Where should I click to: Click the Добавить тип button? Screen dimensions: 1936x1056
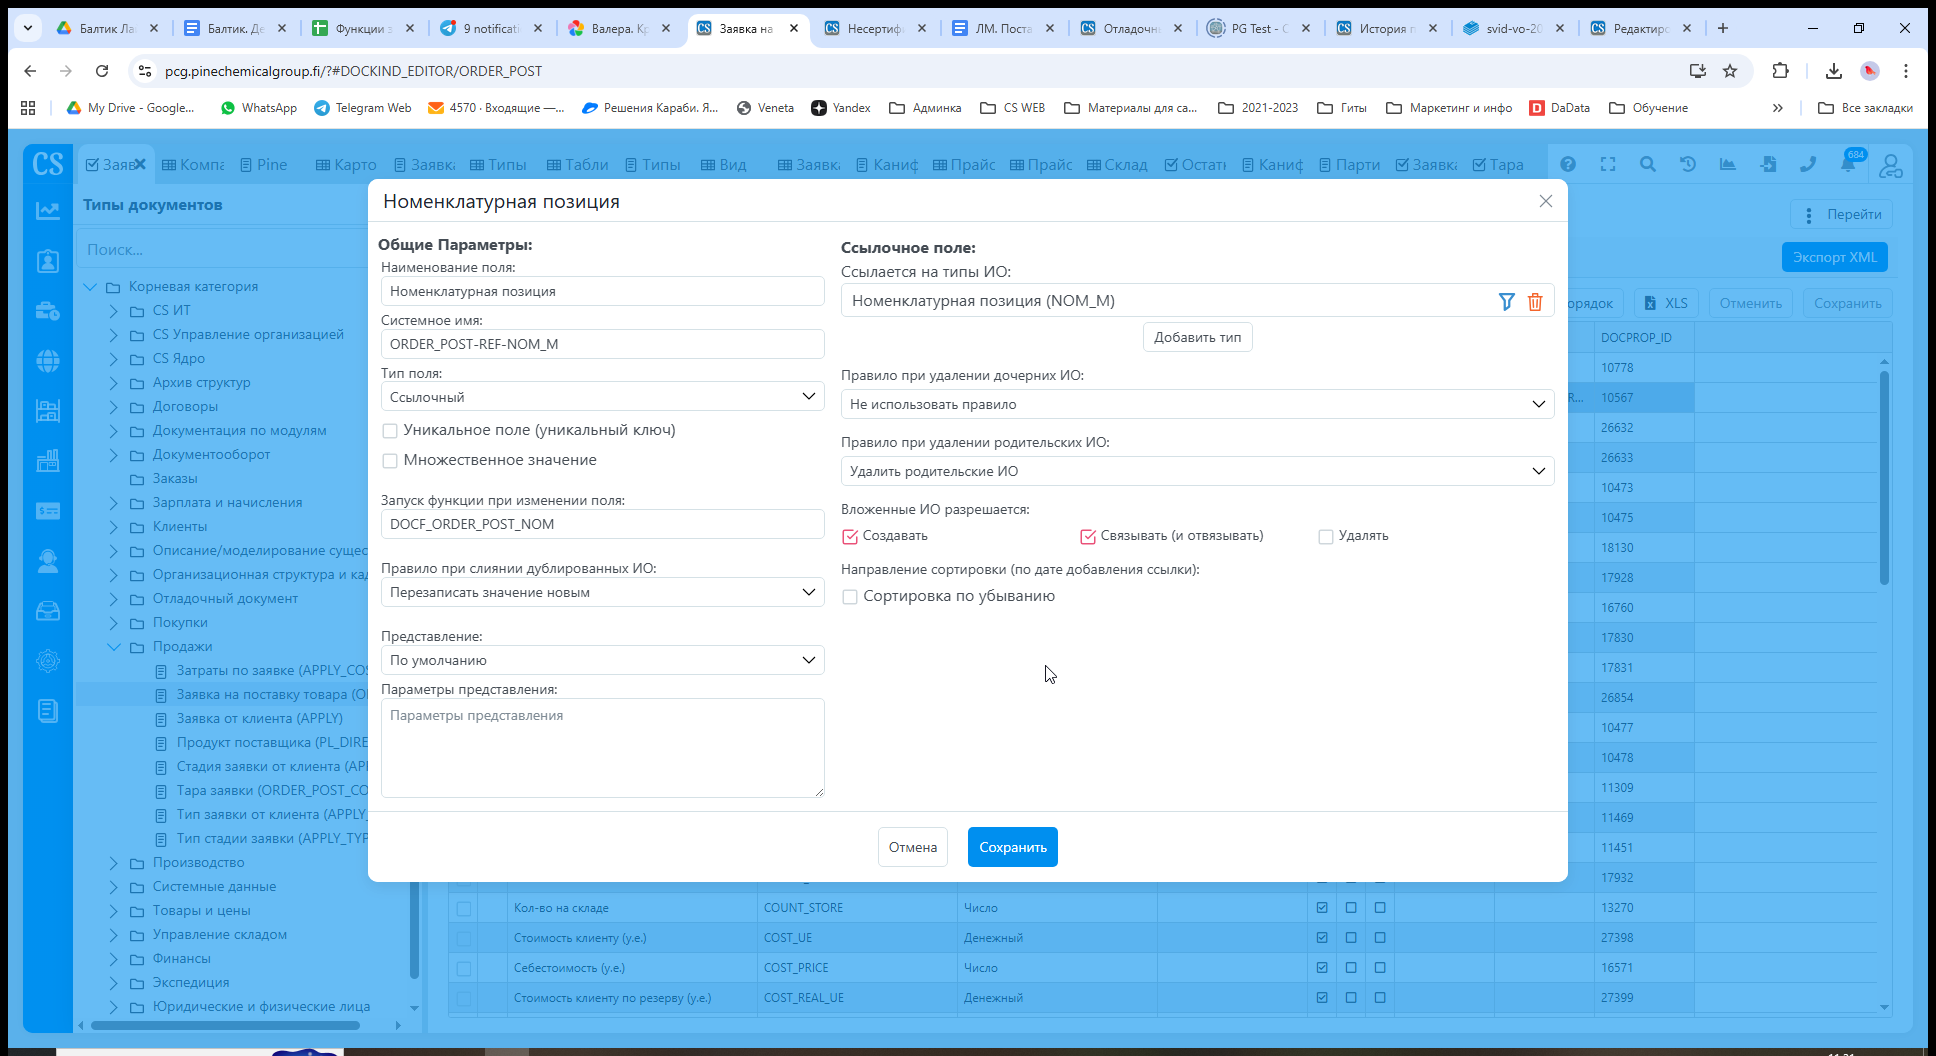click(x=1197, y=337)
